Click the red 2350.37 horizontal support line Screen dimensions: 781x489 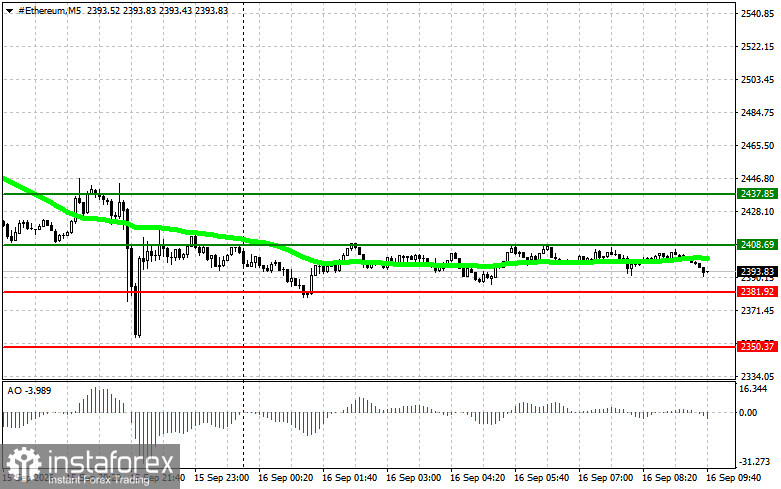click(369, 346)
